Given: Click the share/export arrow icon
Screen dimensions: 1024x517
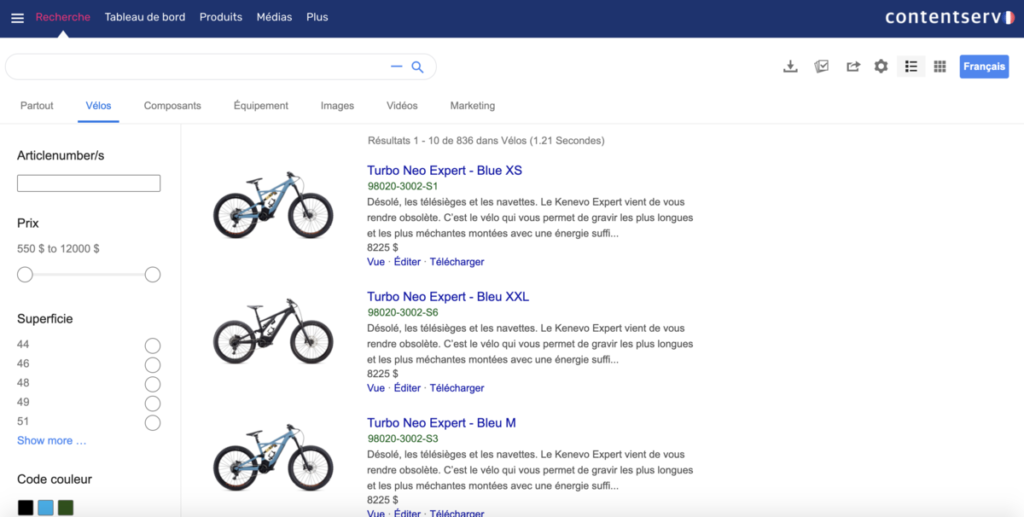Looking at the screenshot, I should coord(853,67).
